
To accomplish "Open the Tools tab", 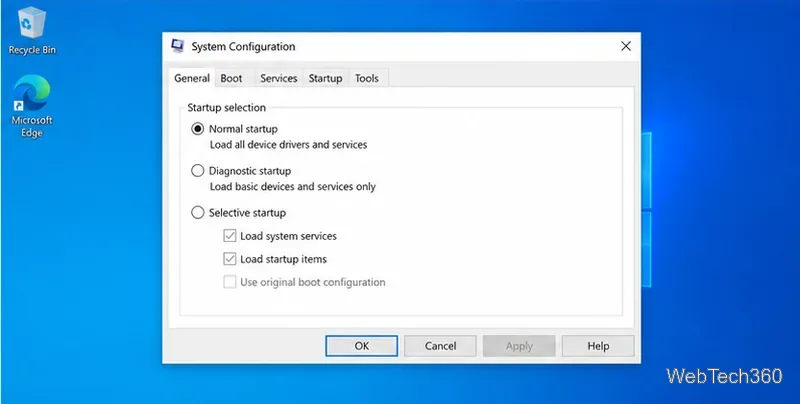I will click(367, 79).
